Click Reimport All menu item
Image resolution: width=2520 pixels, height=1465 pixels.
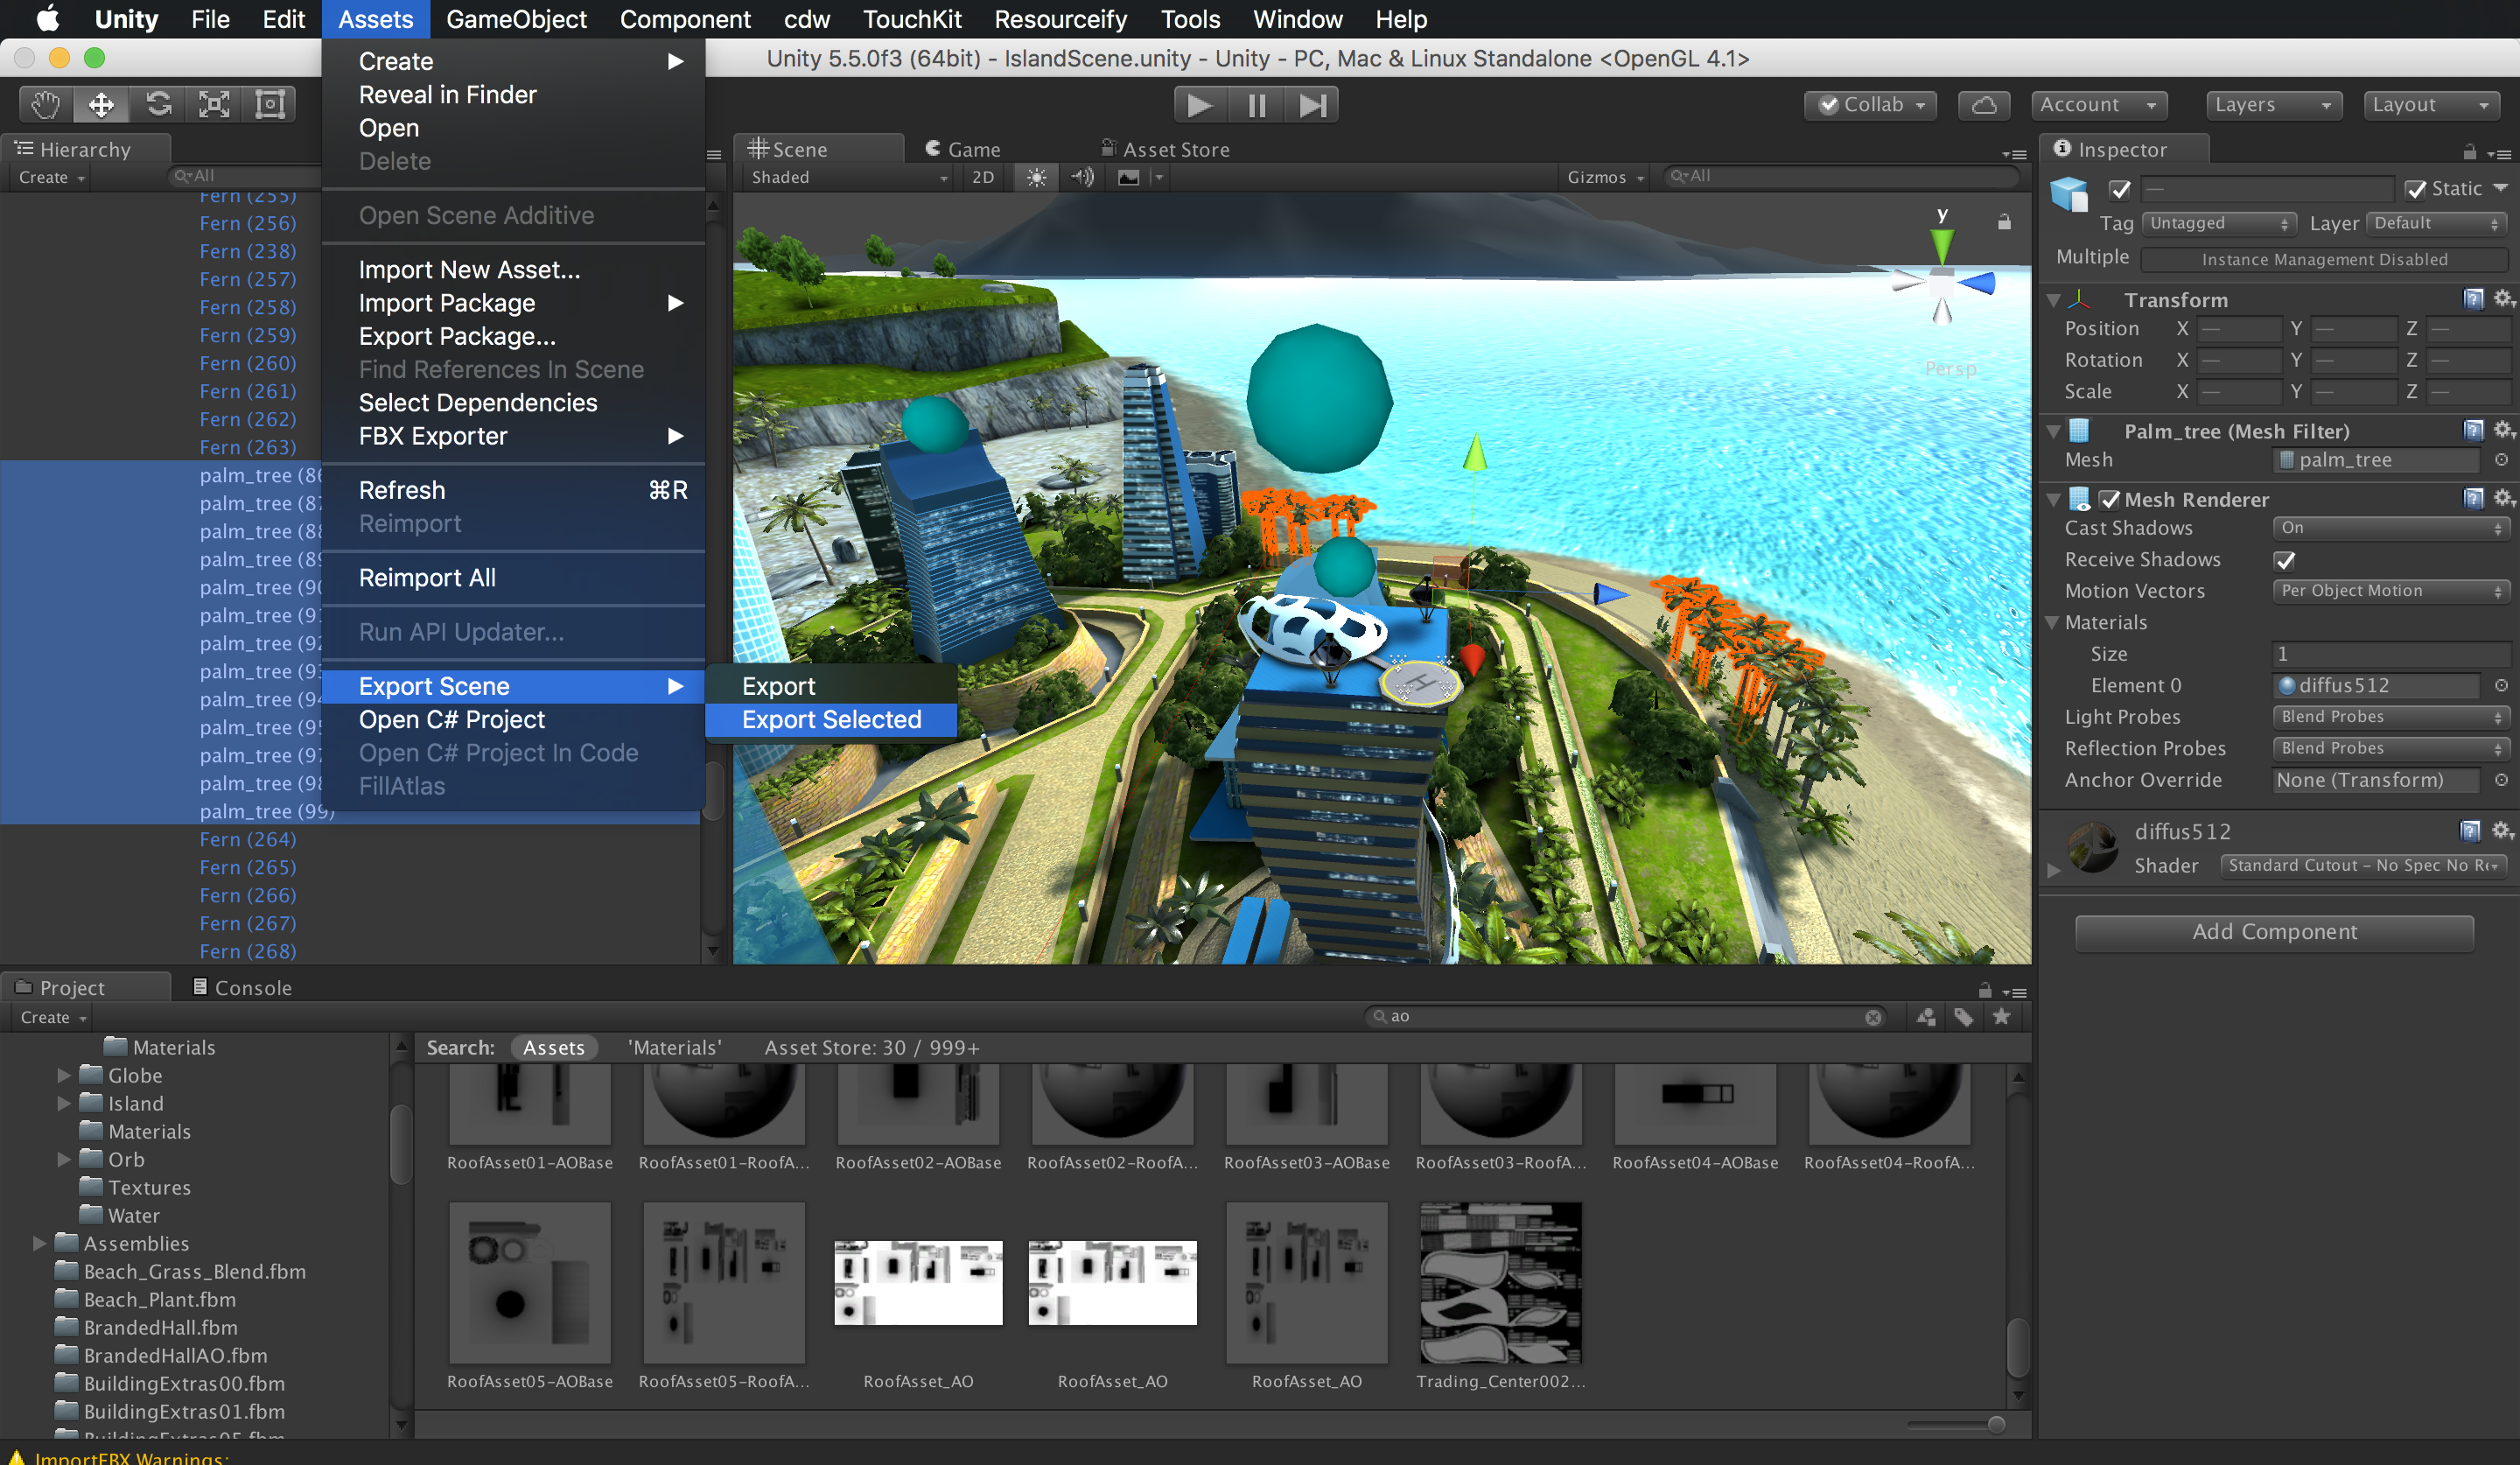click(513, 578)
